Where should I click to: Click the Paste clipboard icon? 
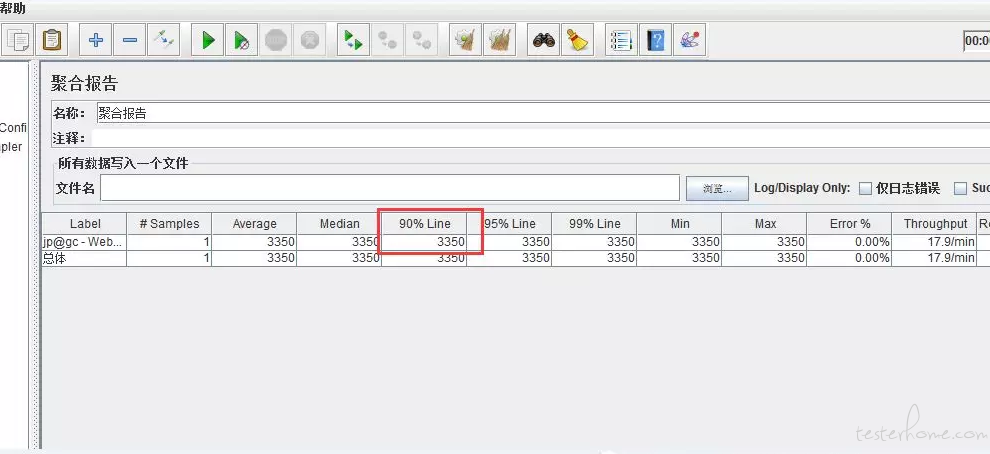52,40
